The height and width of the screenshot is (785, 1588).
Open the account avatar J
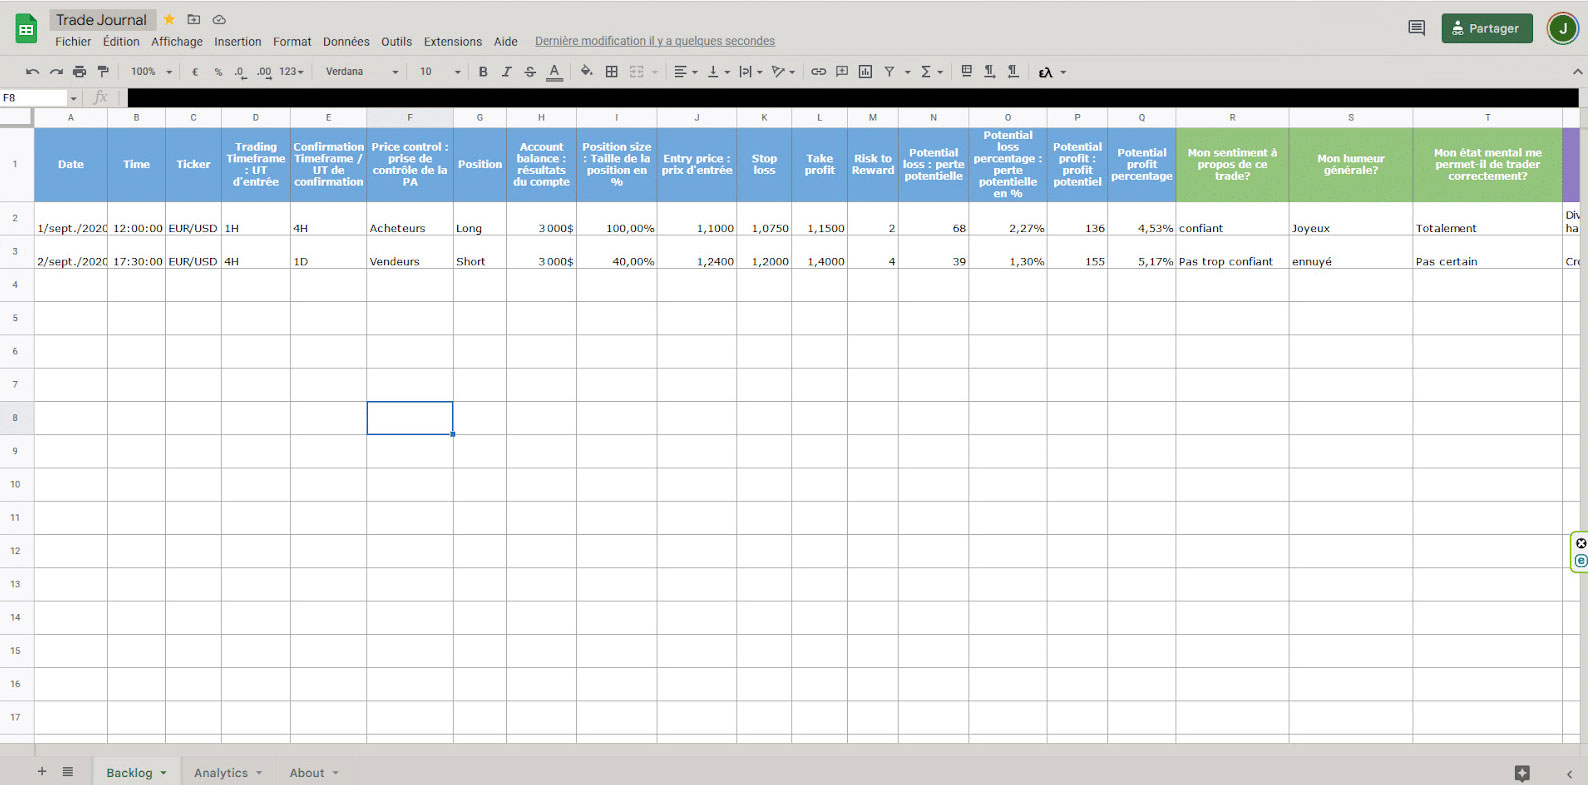1562,28
